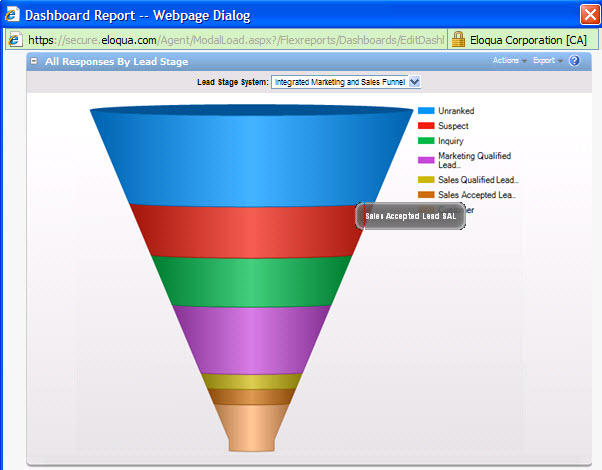Select the Sales Accepted Lea.. legend label
This screenshot has height=470, width=602.
click(476, 195)
